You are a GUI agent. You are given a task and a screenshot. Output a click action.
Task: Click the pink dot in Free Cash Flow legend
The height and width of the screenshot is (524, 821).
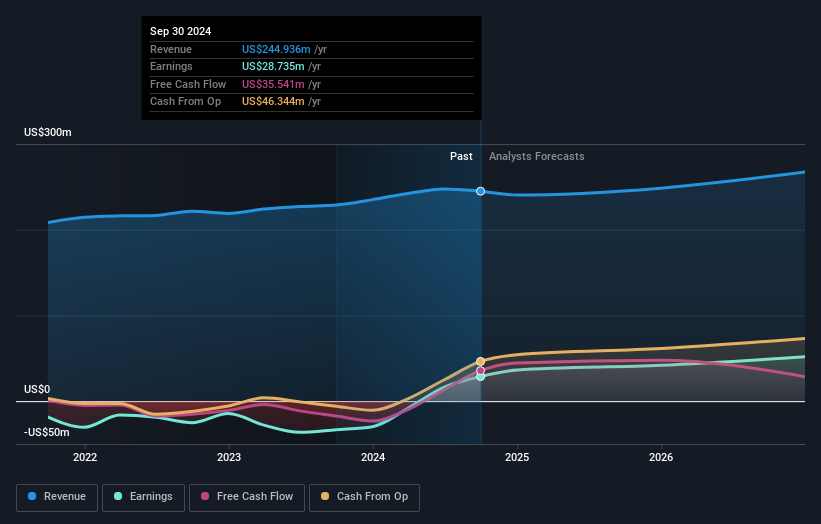coord(205,496)
